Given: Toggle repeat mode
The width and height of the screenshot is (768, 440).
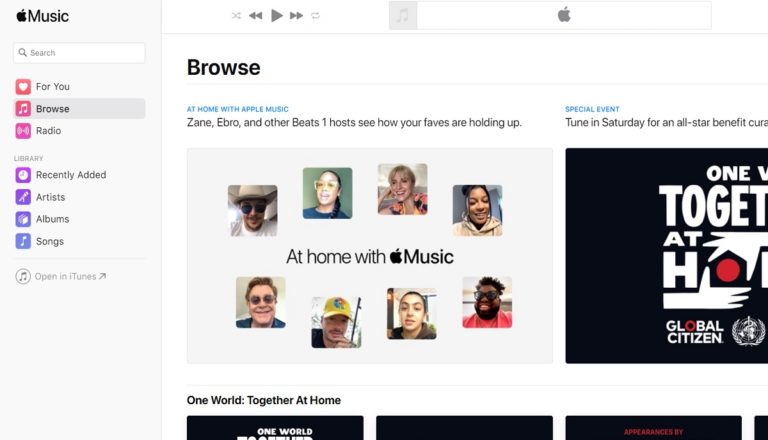Looking at the screenshot, I should 315,16.
